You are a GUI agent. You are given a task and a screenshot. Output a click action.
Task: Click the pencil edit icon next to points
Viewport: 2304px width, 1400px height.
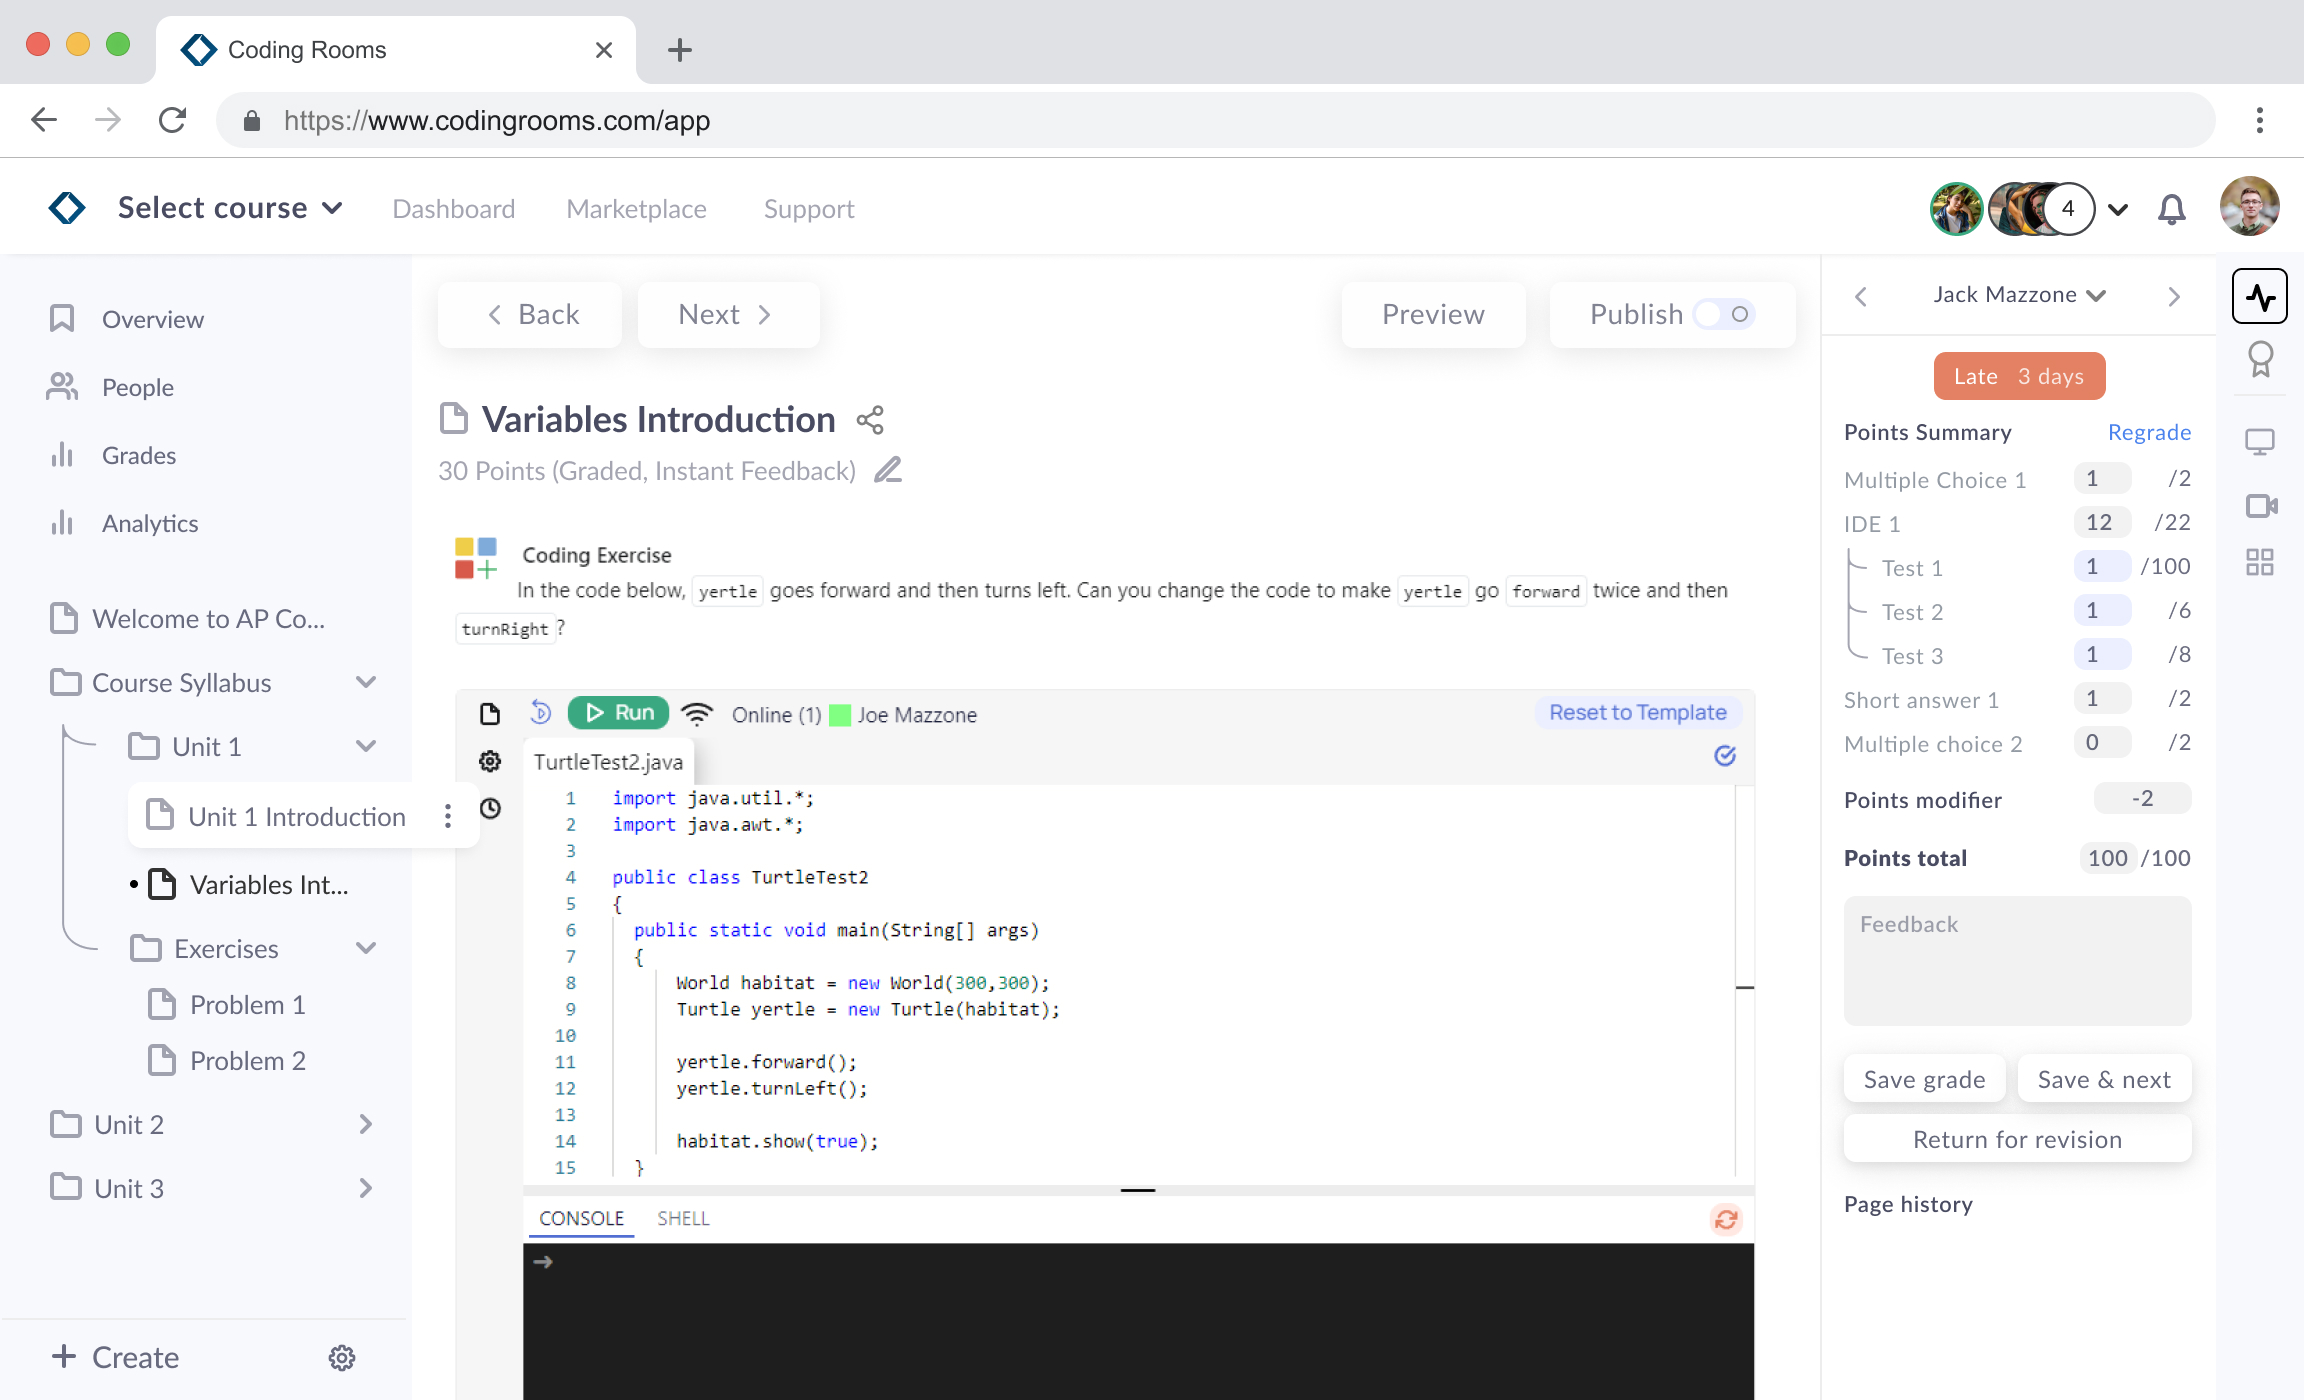click(887, 470)
